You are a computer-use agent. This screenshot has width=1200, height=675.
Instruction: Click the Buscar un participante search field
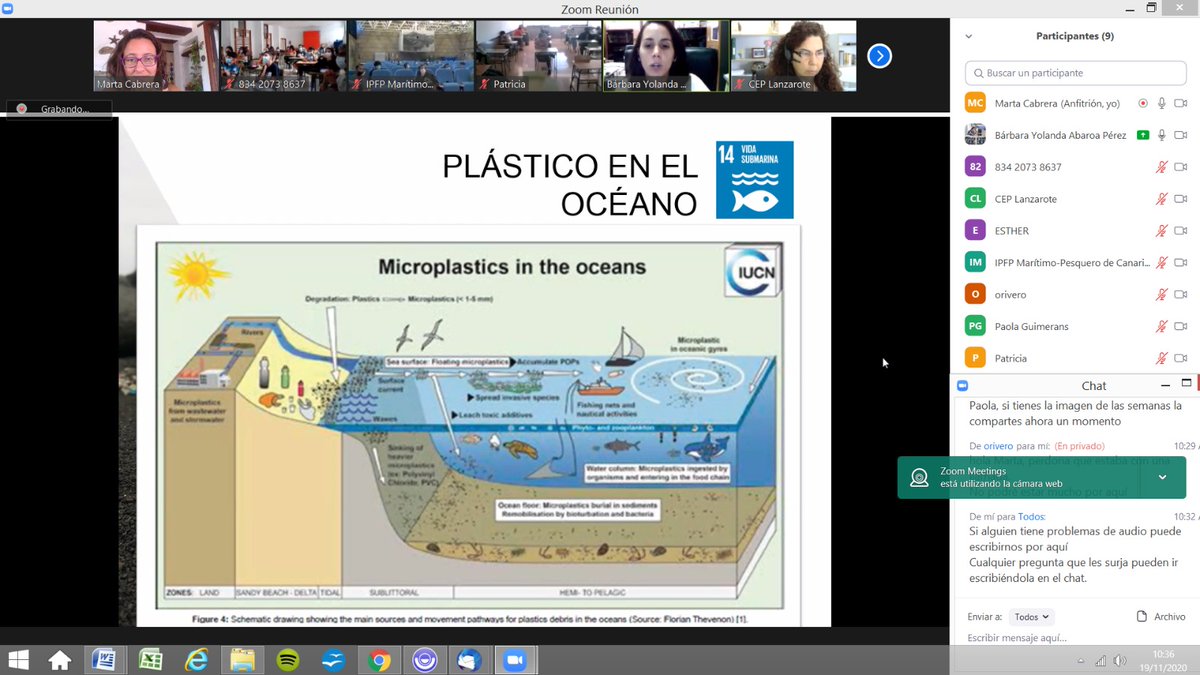1075,73
